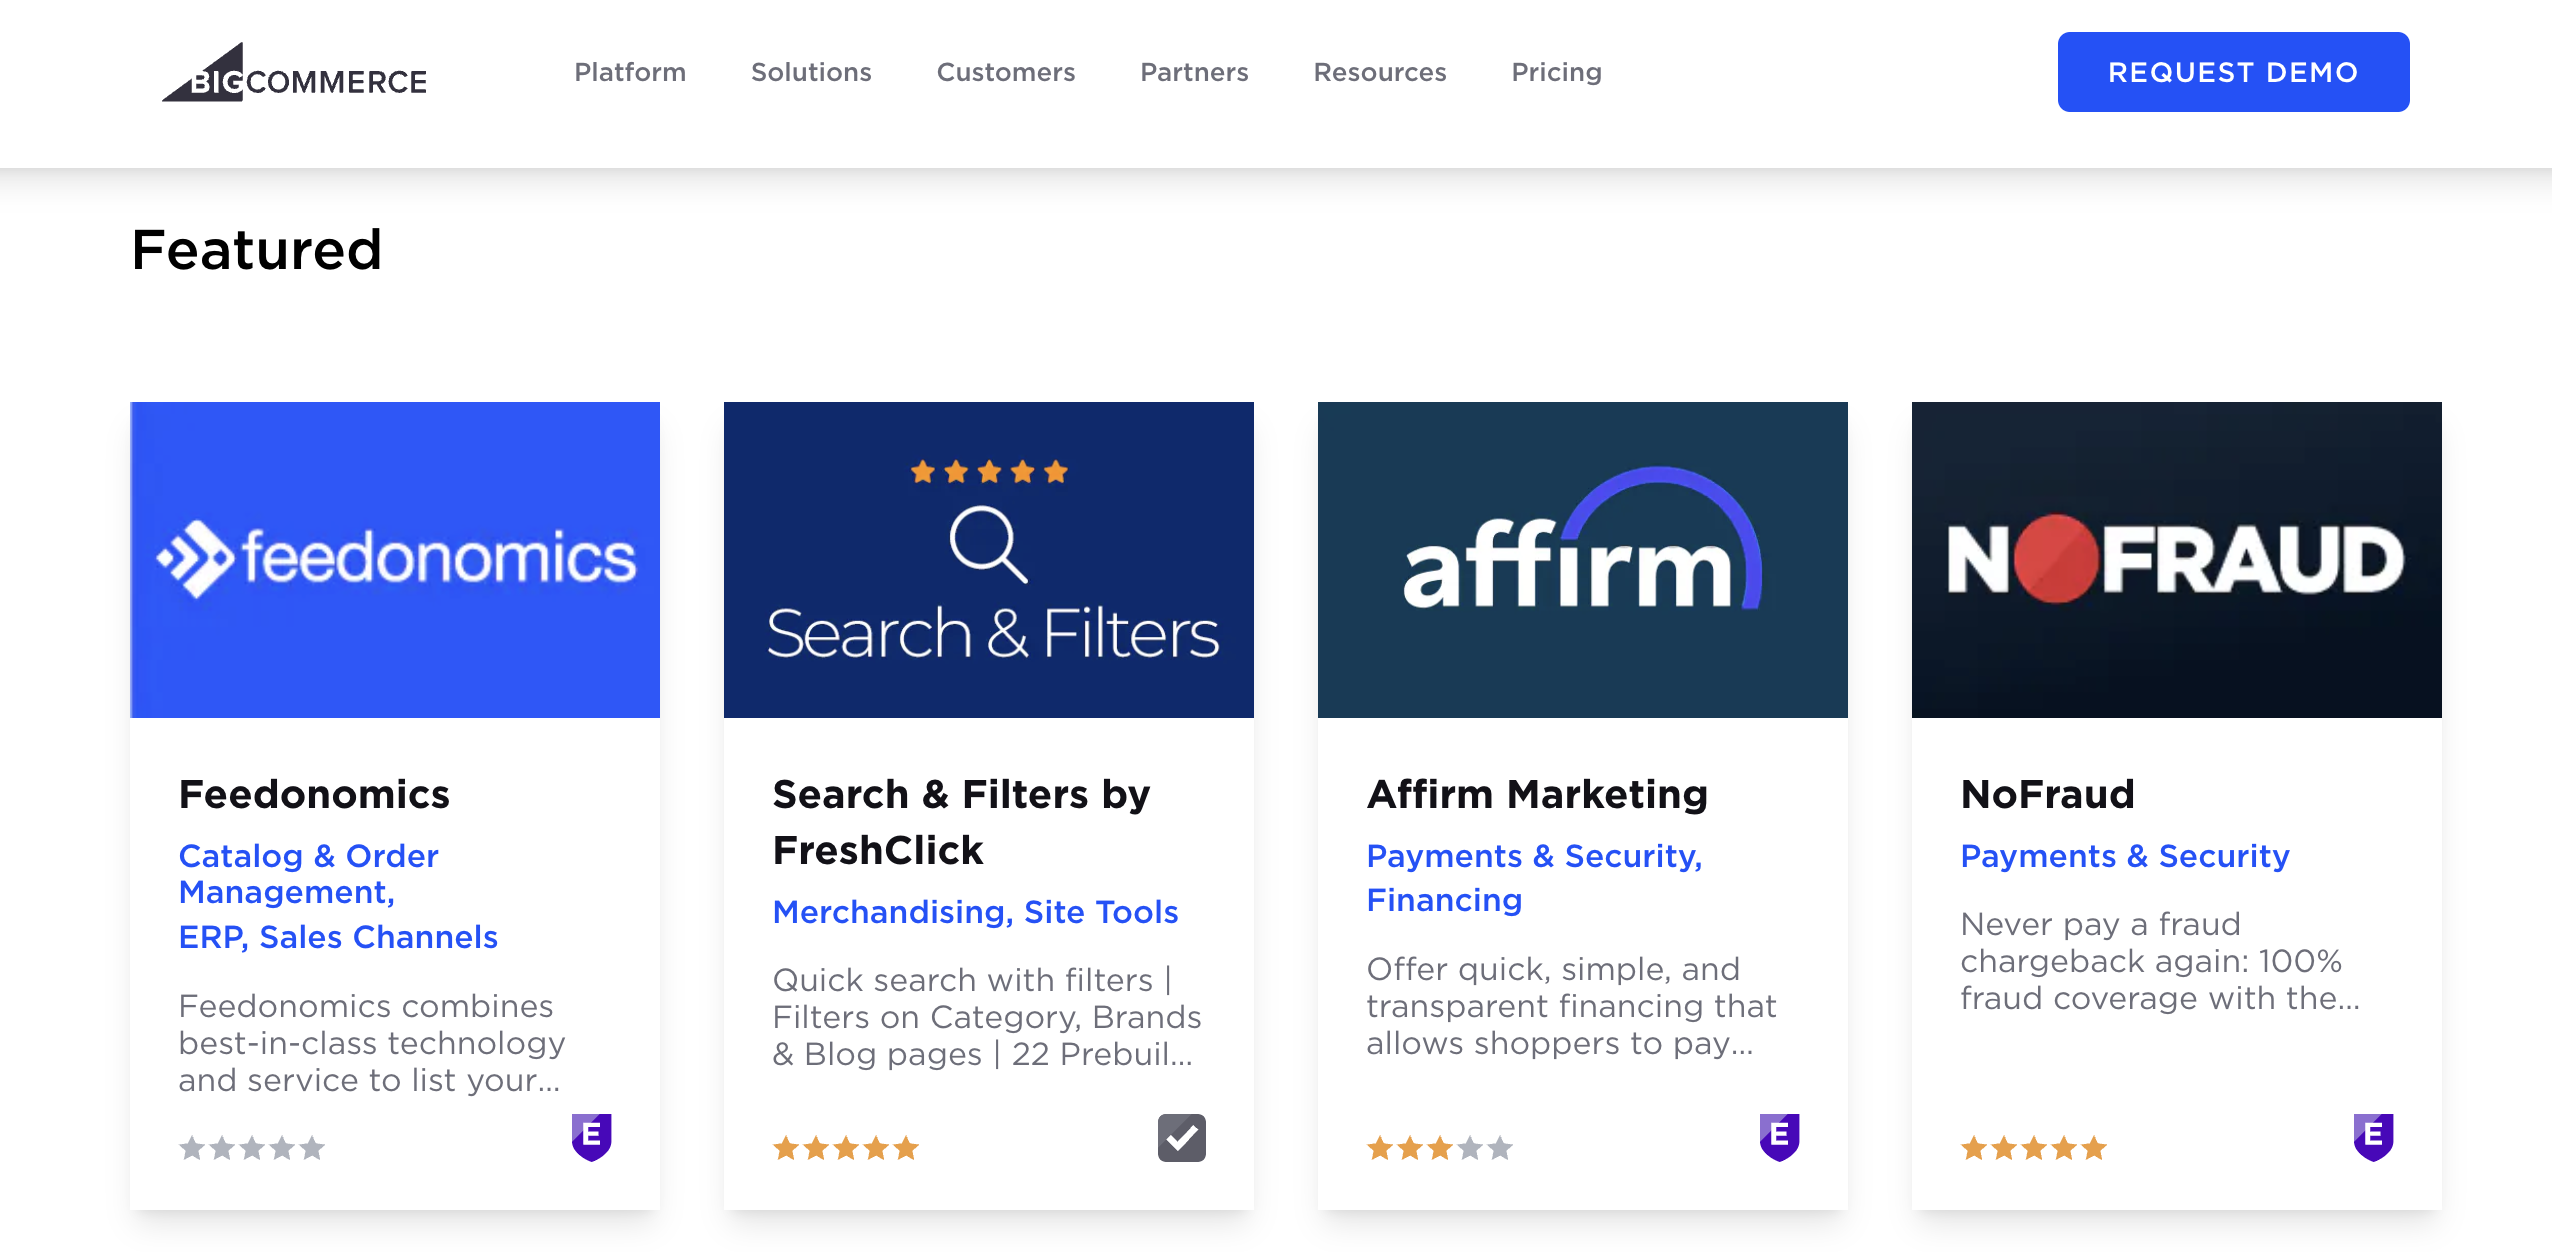Open the Affirm Marketing app title

pos(1537,794)
